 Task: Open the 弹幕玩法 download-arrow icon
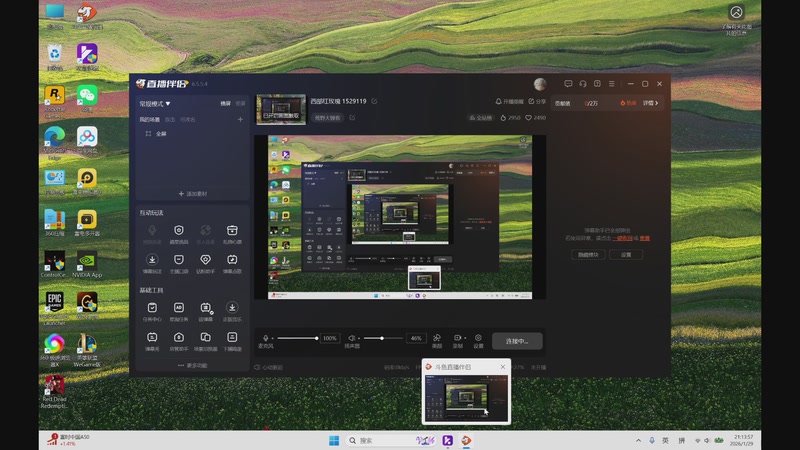coord(152,260)
